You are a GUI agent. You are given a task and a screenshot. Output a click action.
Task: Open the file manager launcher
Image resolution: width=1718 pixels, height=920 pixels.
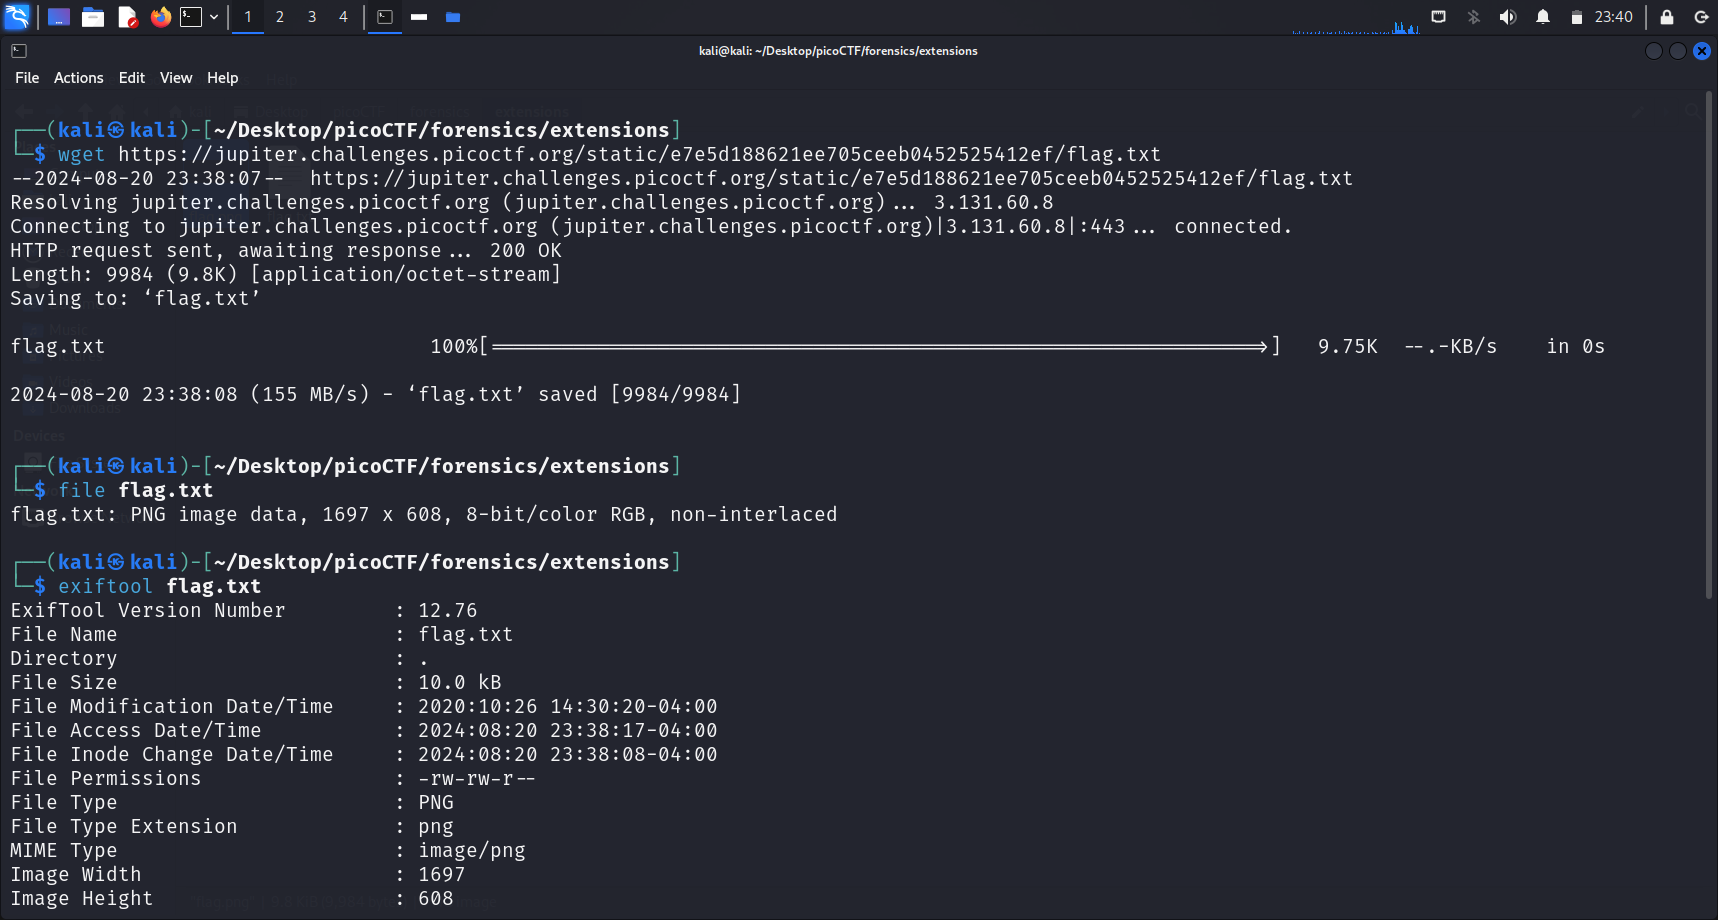click(x=93, y=17)
